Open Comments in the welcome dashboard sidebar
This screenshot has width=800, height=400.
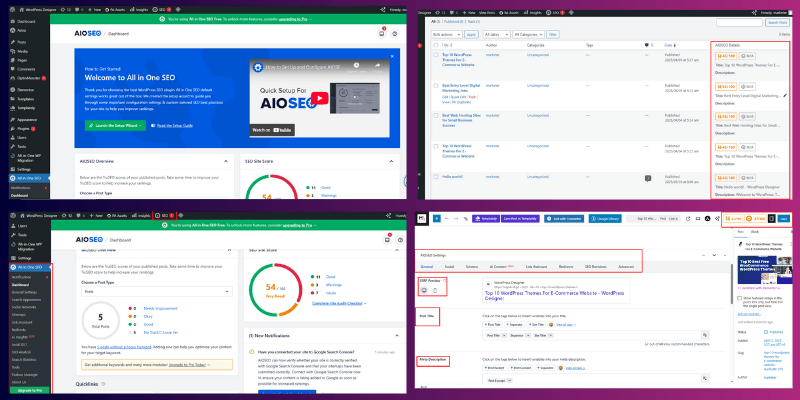[26, 69]
